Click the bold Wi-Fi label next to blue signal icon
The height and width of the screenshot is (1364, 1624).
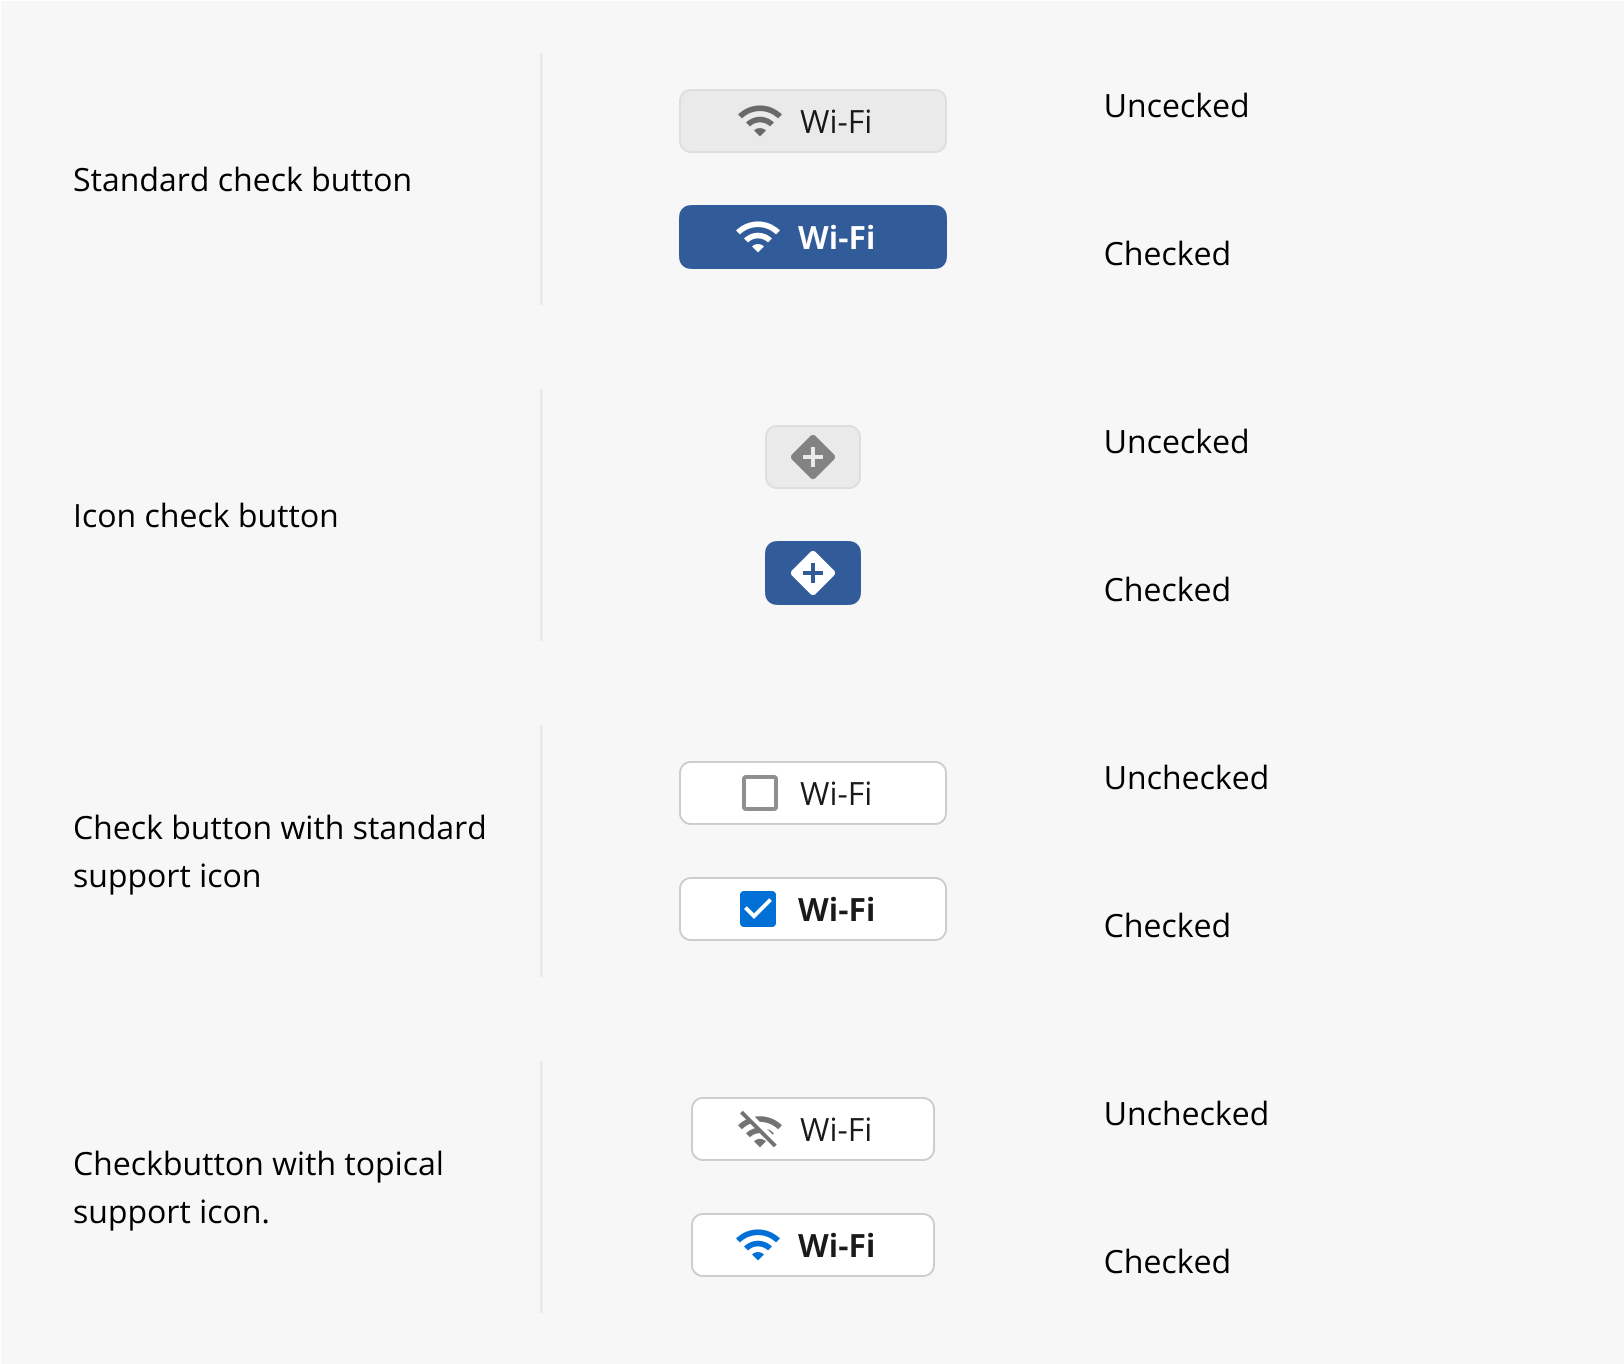(x=836, y=1245)
